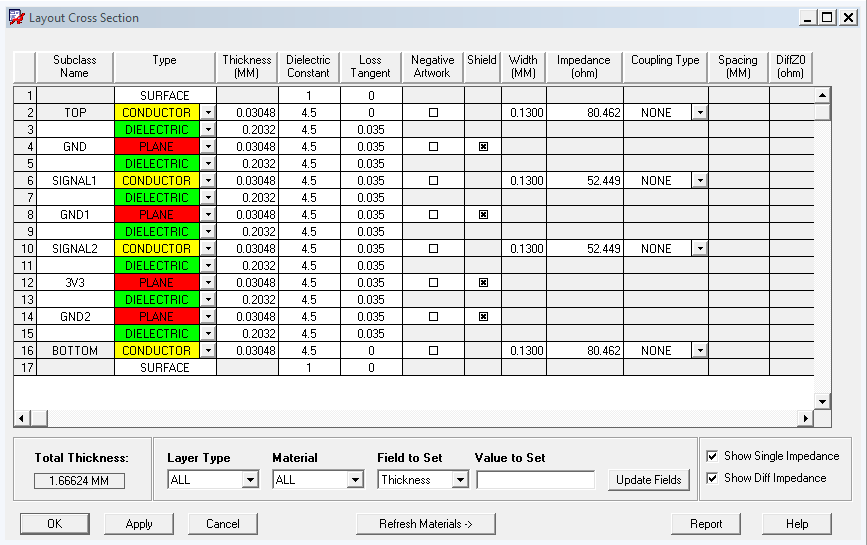Click the vertical scrollbar up arrow
Viewport: 867px width, 545px height.
(x=822, y=95)
